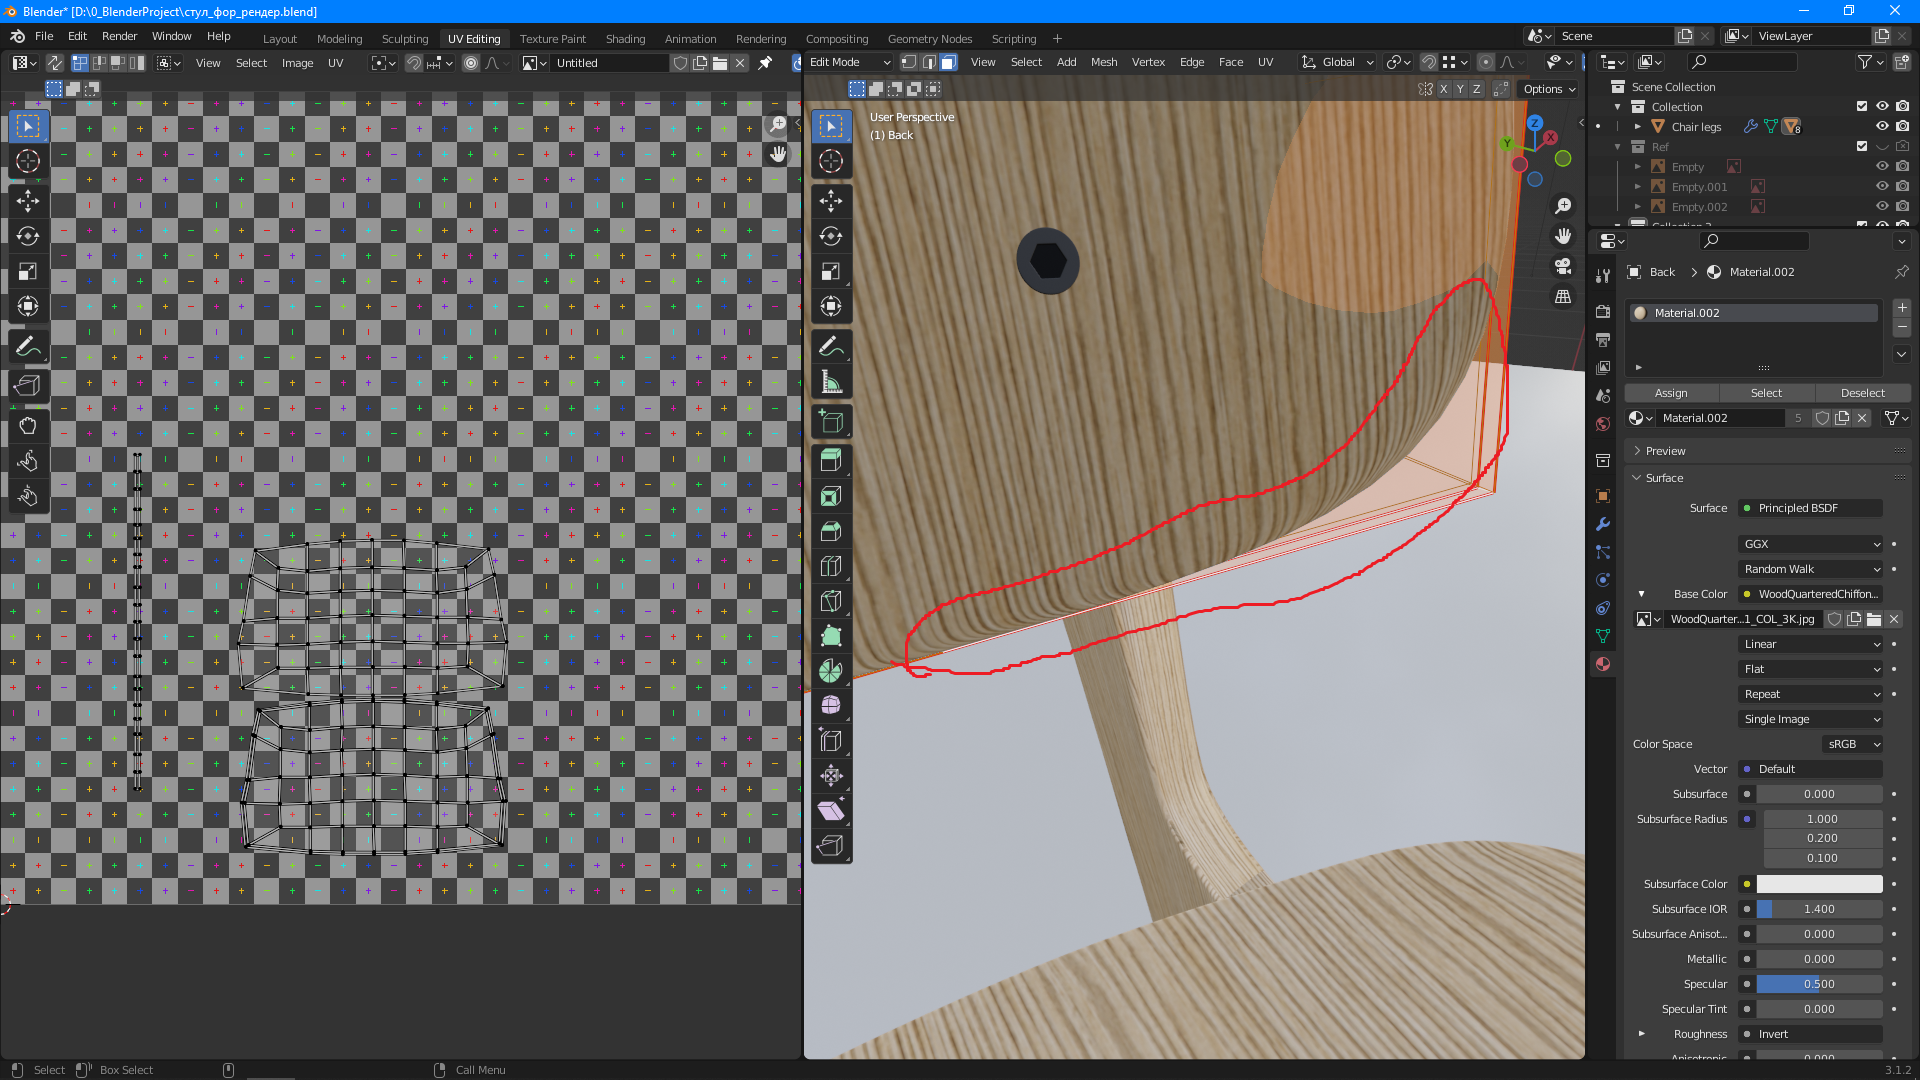The height and width of the screenshot is (1080, 1920).
Task: Toggle camera view in the viewport
Action: pyautogui.click(x=1563, y=266)
